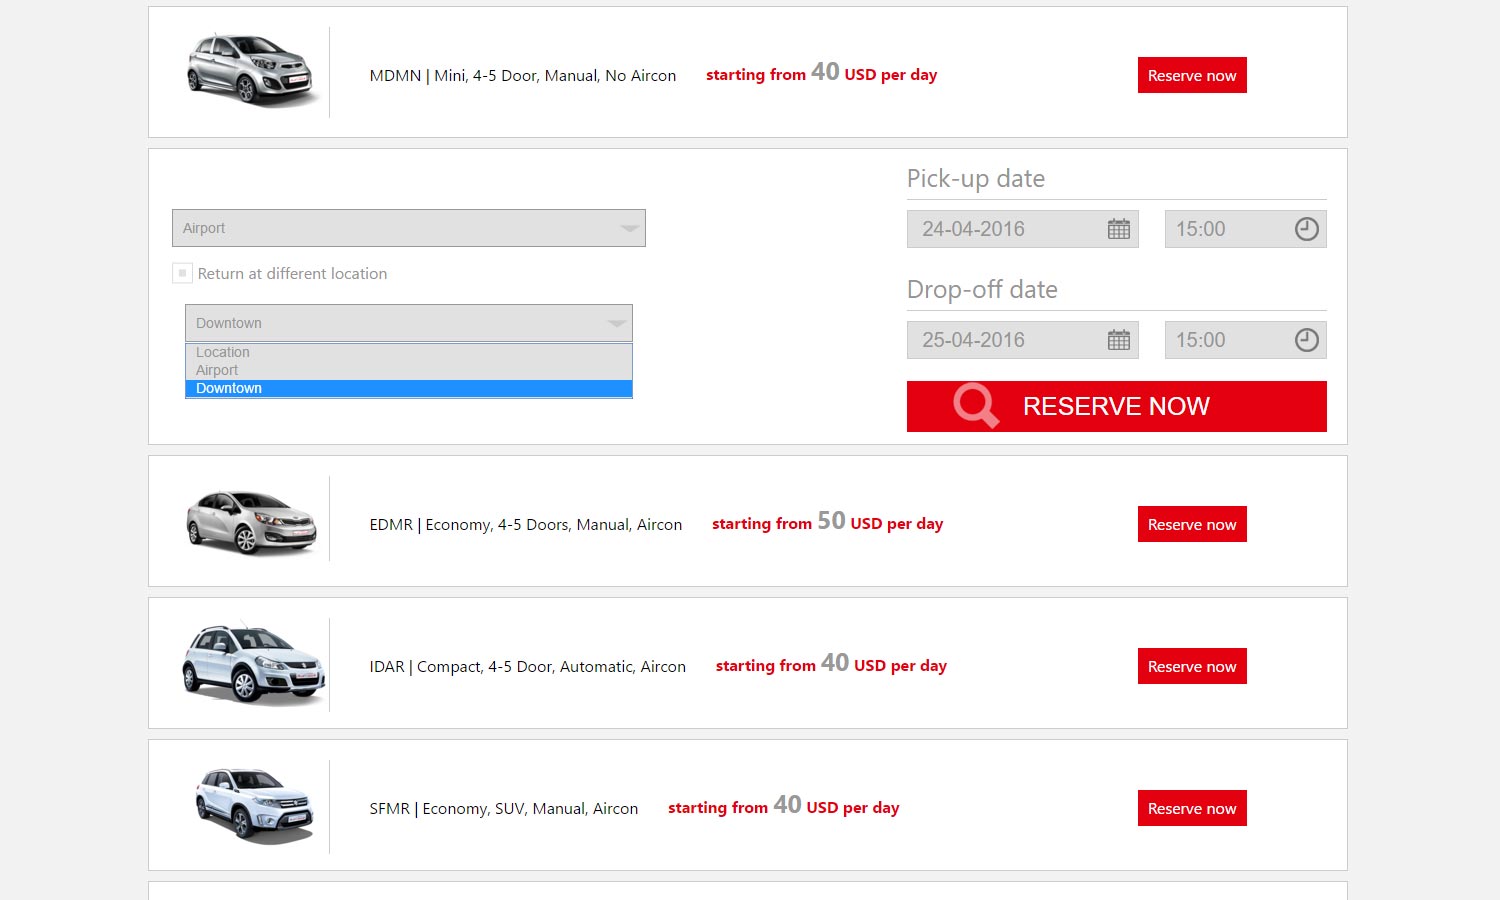Open the drop-off date calendar icon

(x=1118, y=340)
